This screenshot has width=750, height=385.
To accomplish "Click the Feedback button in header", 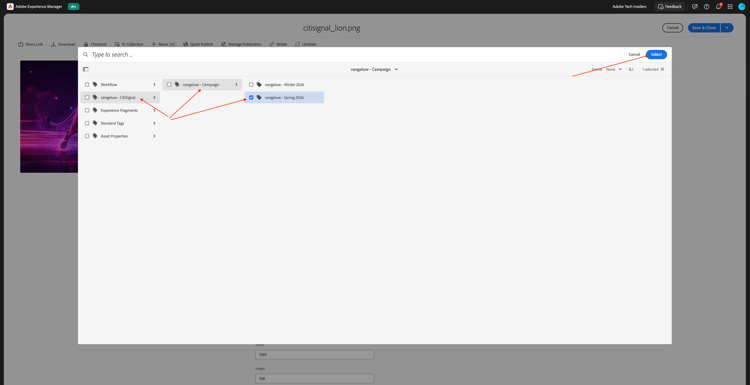I will (x=670, y=7).
